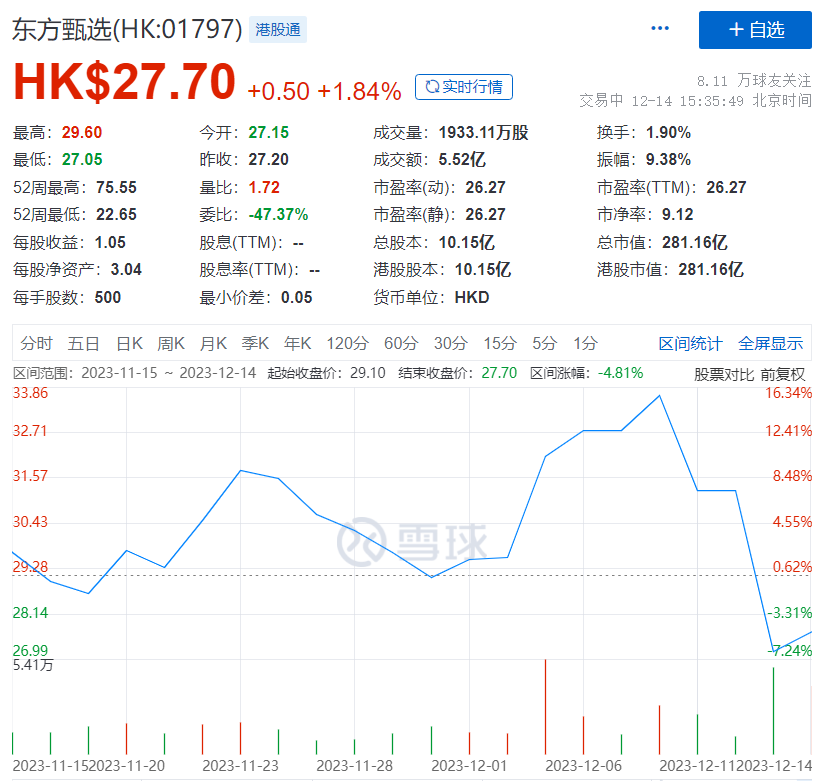This screenshot has height=781, width=830.
Task: Select the 30分 interval tab
Action: (450, 344)
